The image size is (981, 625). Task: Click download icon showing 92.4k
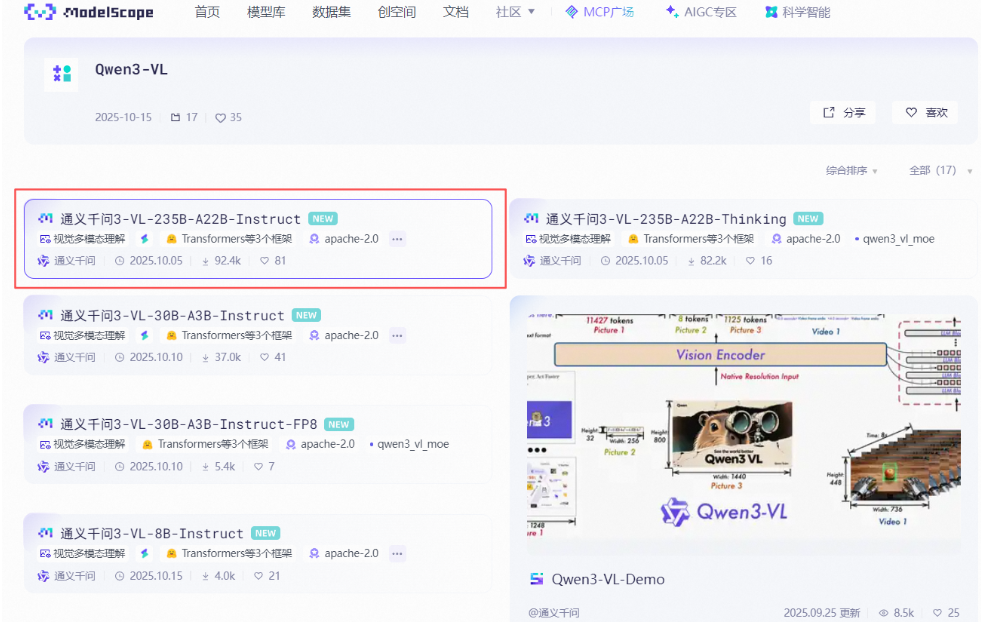pos(205,261)
